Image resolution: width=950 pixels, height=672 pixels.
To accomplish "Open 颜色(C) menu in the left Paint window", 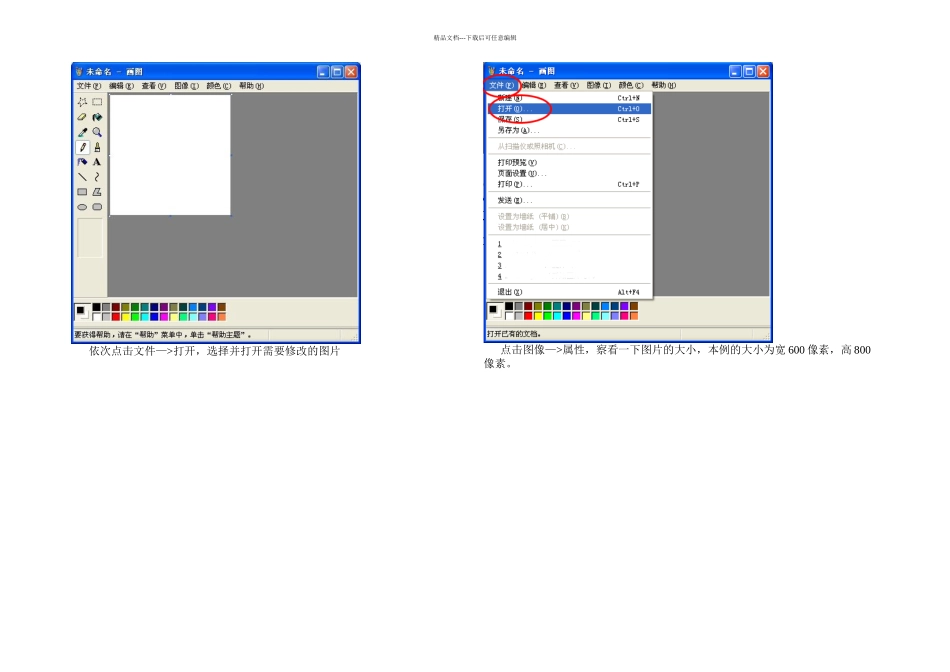I will tap(219, 86).
